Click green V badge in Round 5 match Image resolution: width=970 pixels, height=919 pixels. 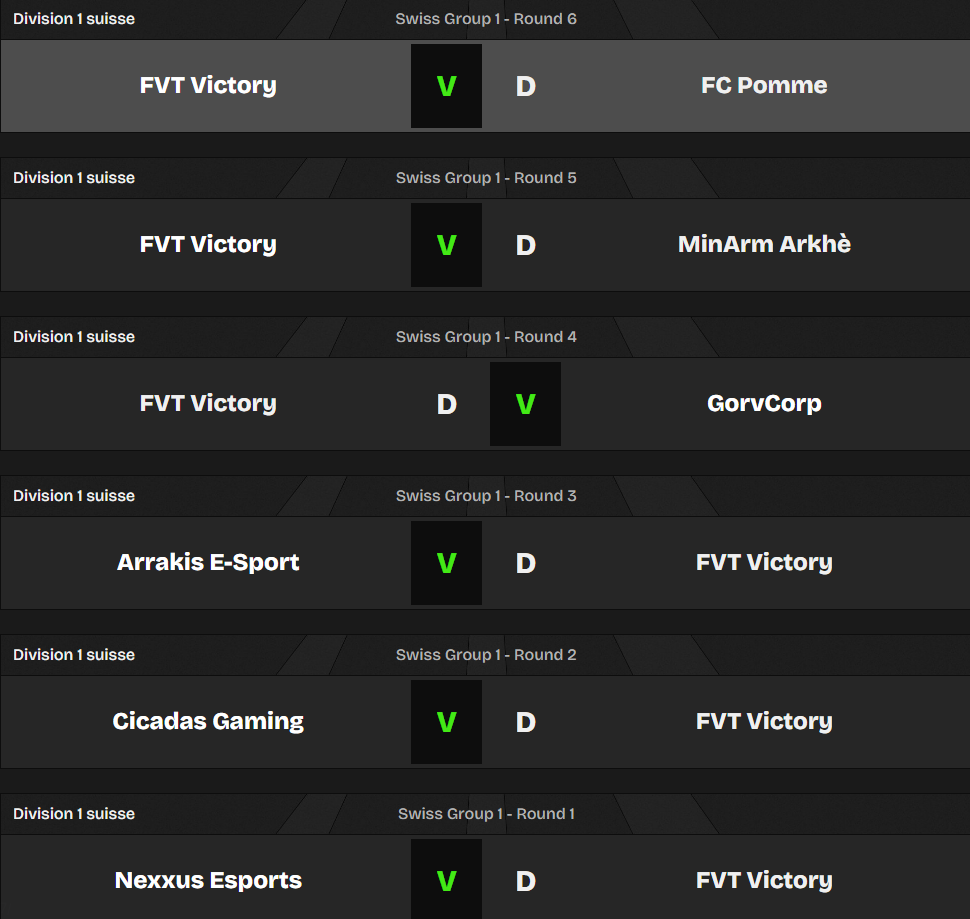pos(446,245)
